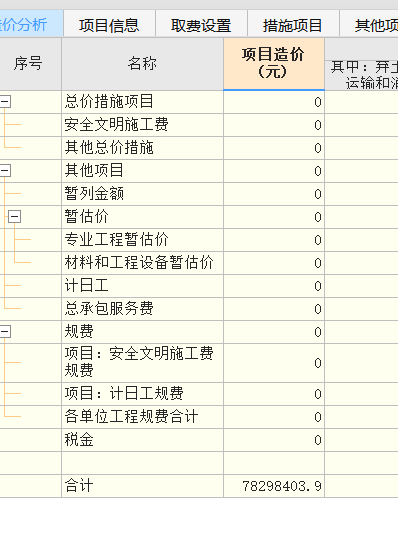The image size is (398, 552).
Task: Select the 材料和工程设备暂估价 row
Action: coord(143,263)
